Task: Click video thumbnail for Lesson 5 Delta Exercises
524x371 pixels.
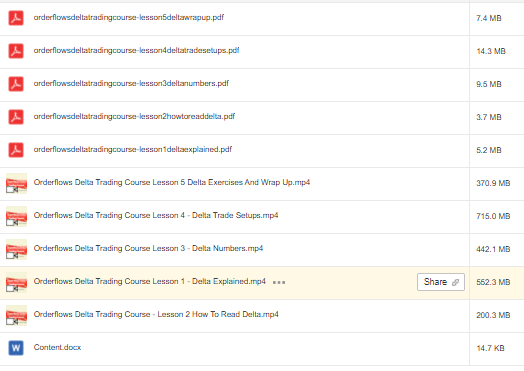Action: point(16,183)
